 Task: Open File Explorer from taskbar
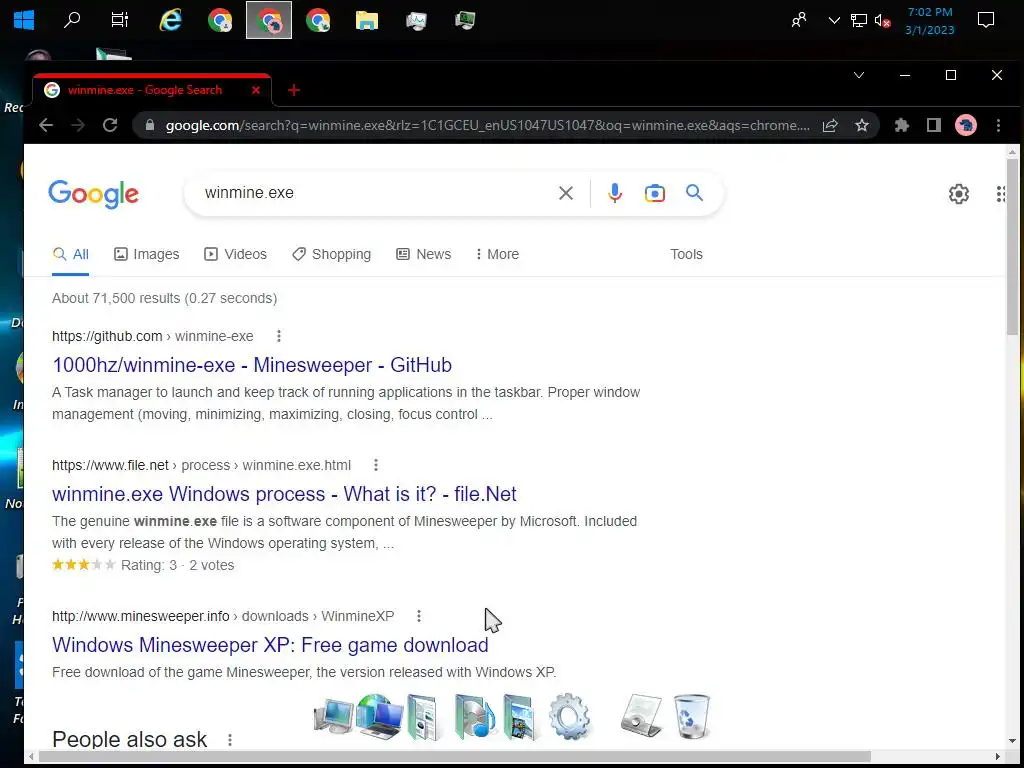pos(367,20)
